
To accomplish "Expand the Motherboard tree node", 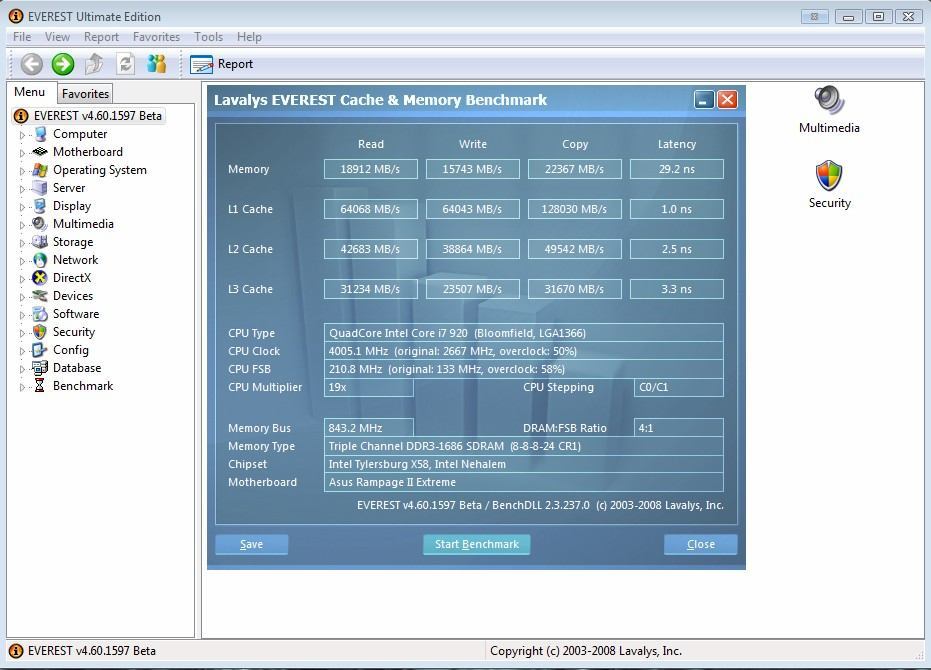I will [22, 153].
